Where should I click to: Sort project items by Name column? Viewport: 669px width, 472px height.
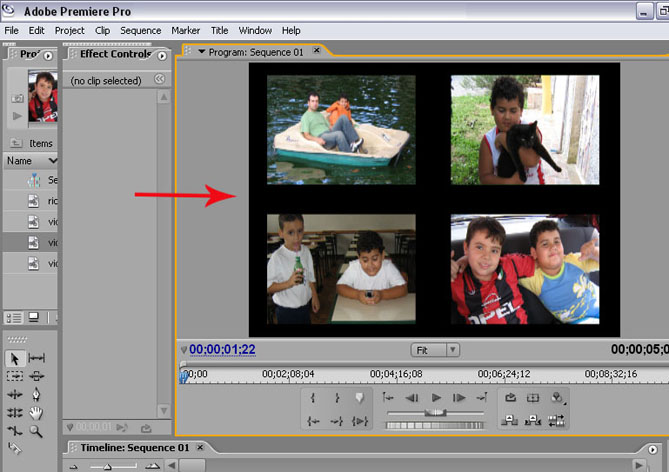20,160
